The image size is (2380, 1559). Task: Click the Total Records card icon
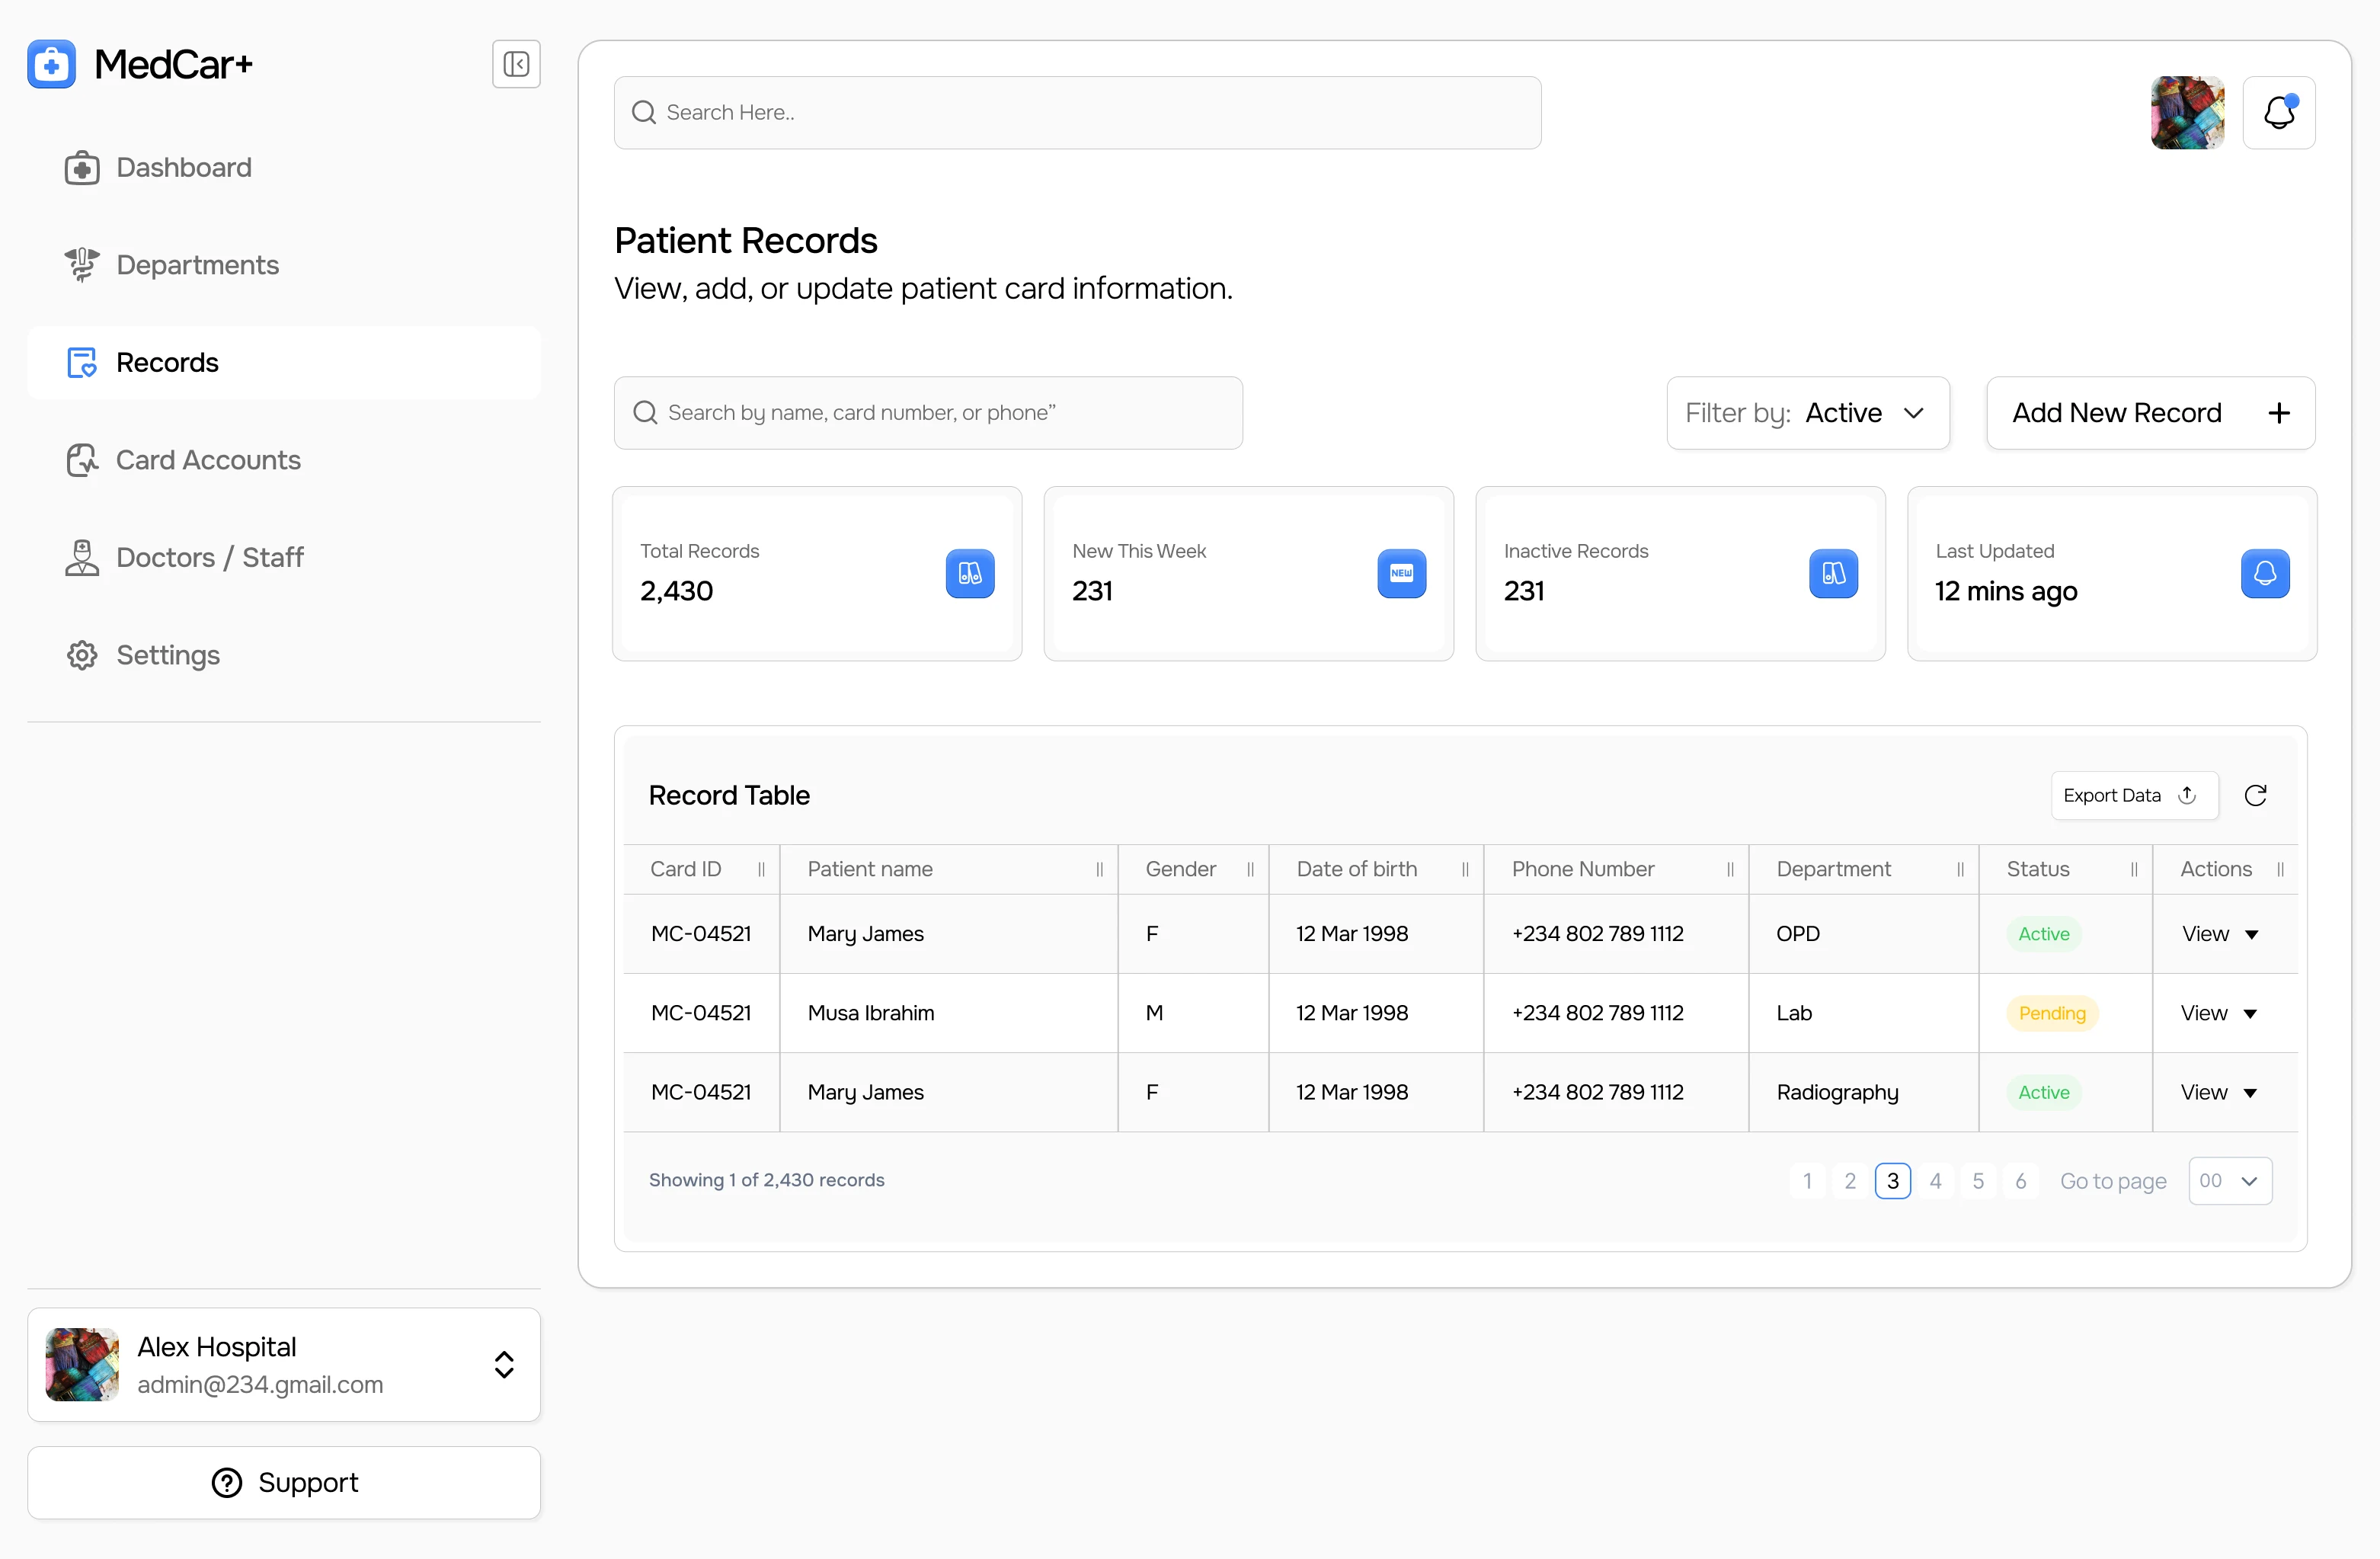coord(969,573)
